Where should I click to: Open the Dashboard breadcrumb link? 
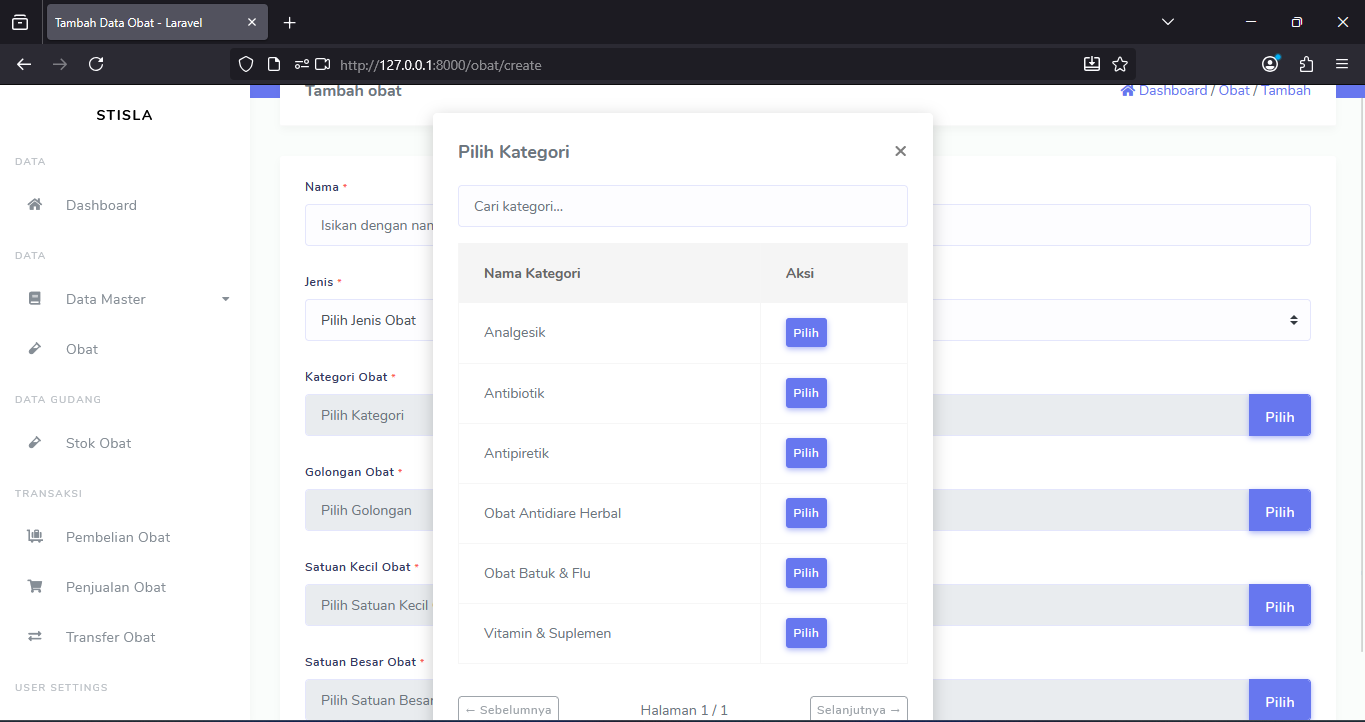tap(1172, 91)
